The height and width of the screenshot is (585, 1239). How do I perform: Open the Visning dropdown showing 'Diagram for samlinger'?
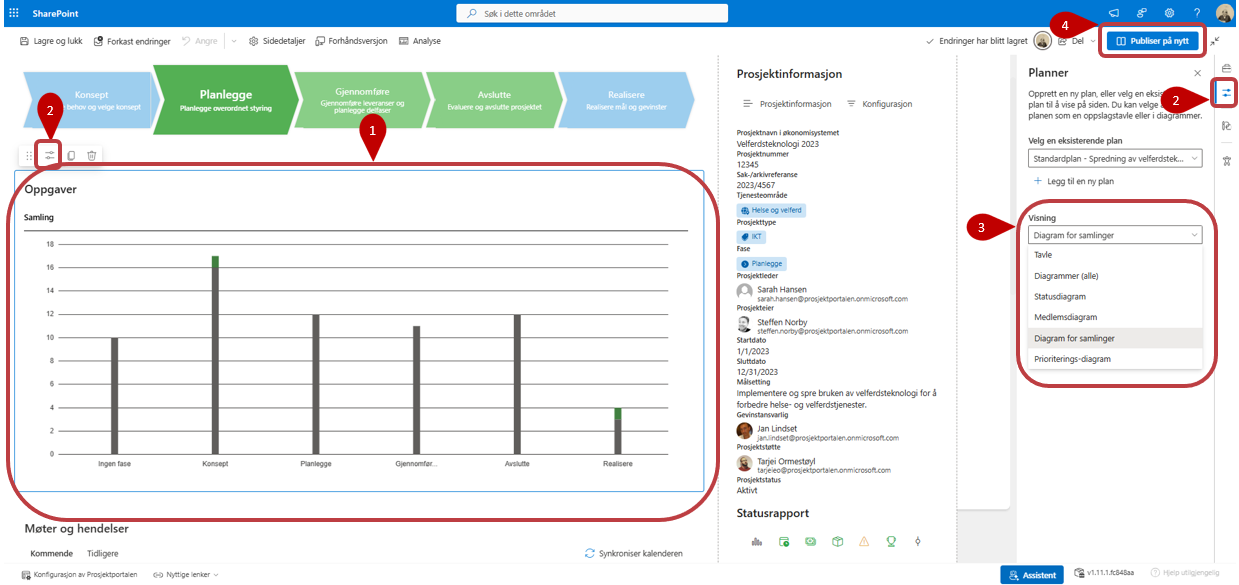tap(1114, 235)
